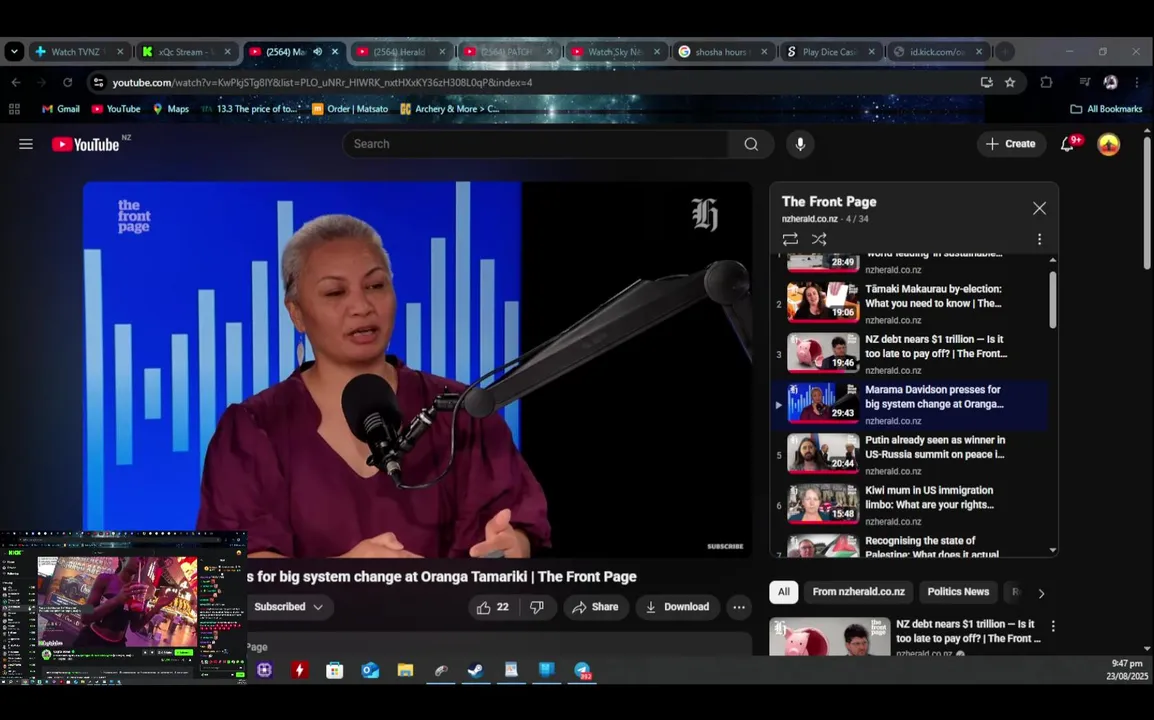Switch to the Watch Sky News tab

(616, 52)
